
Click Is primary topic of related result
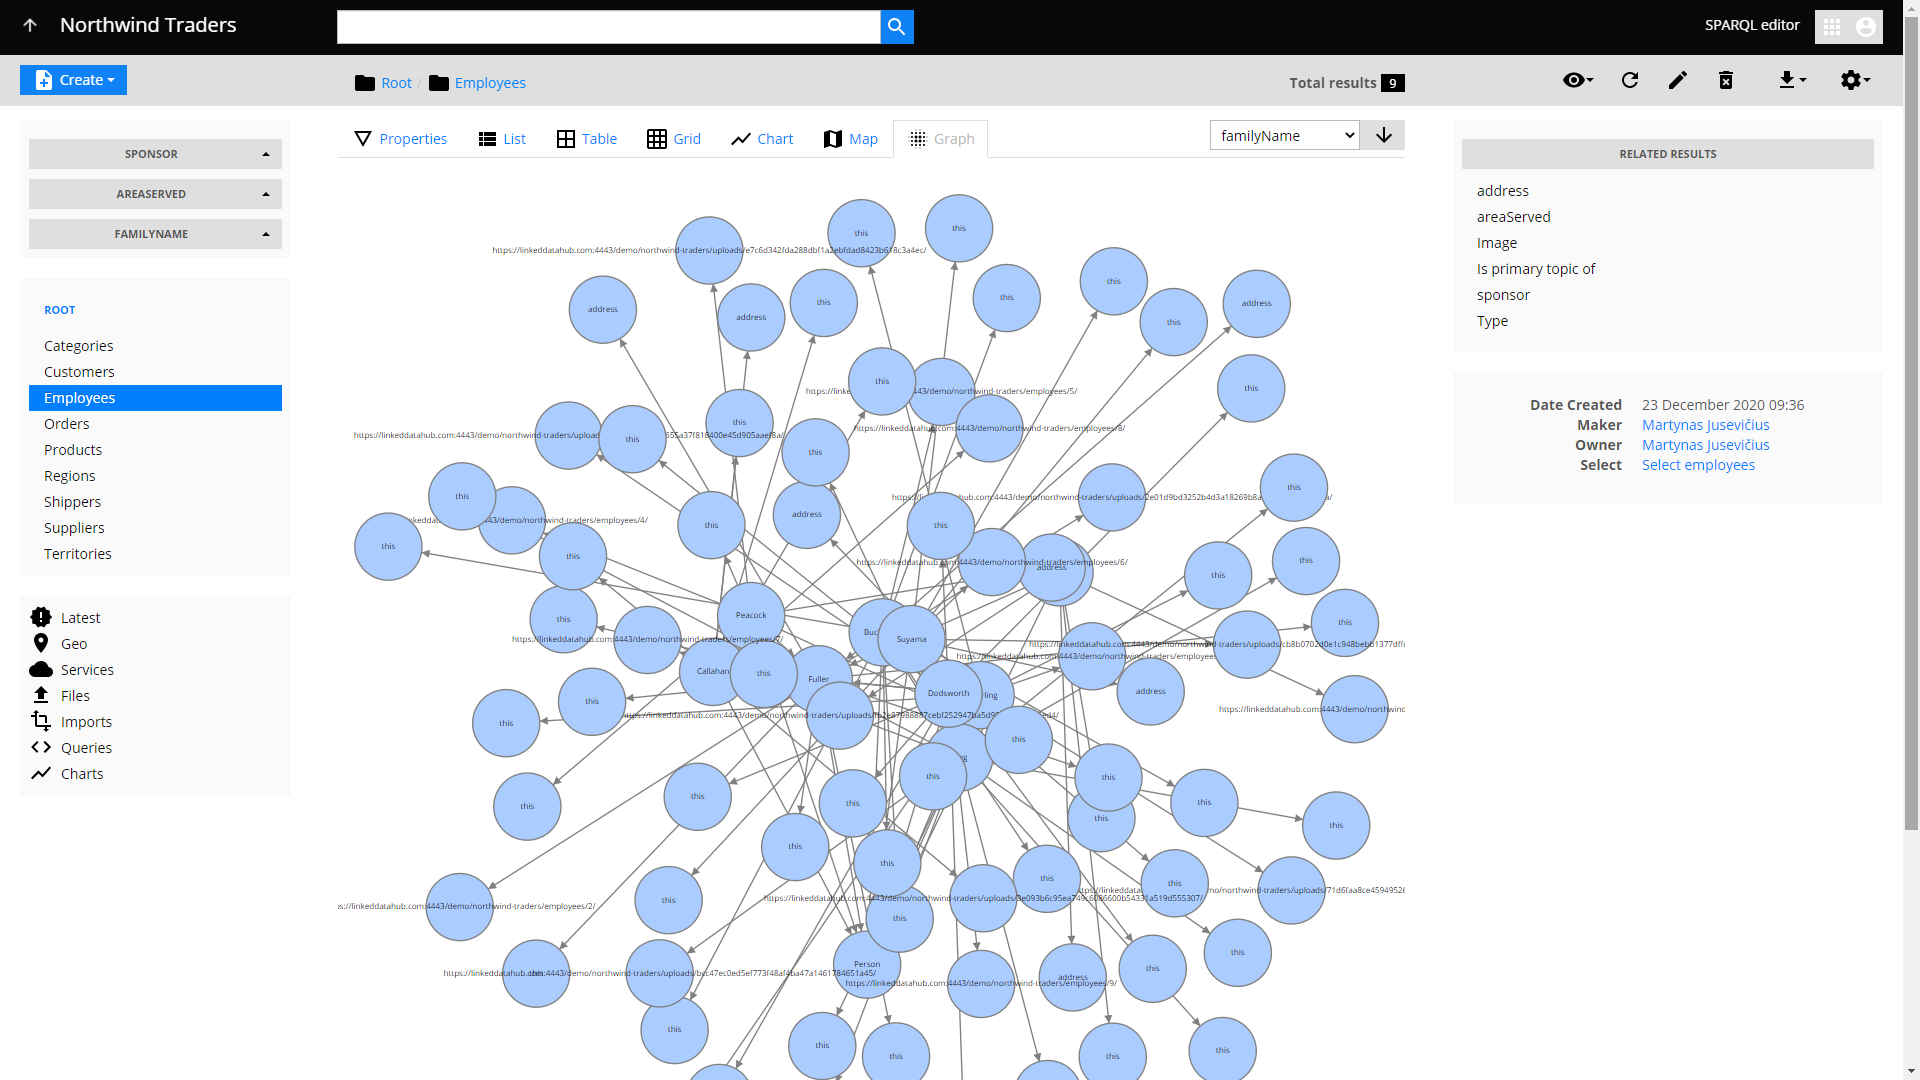pyautogui.click(x=1535, y=269)
